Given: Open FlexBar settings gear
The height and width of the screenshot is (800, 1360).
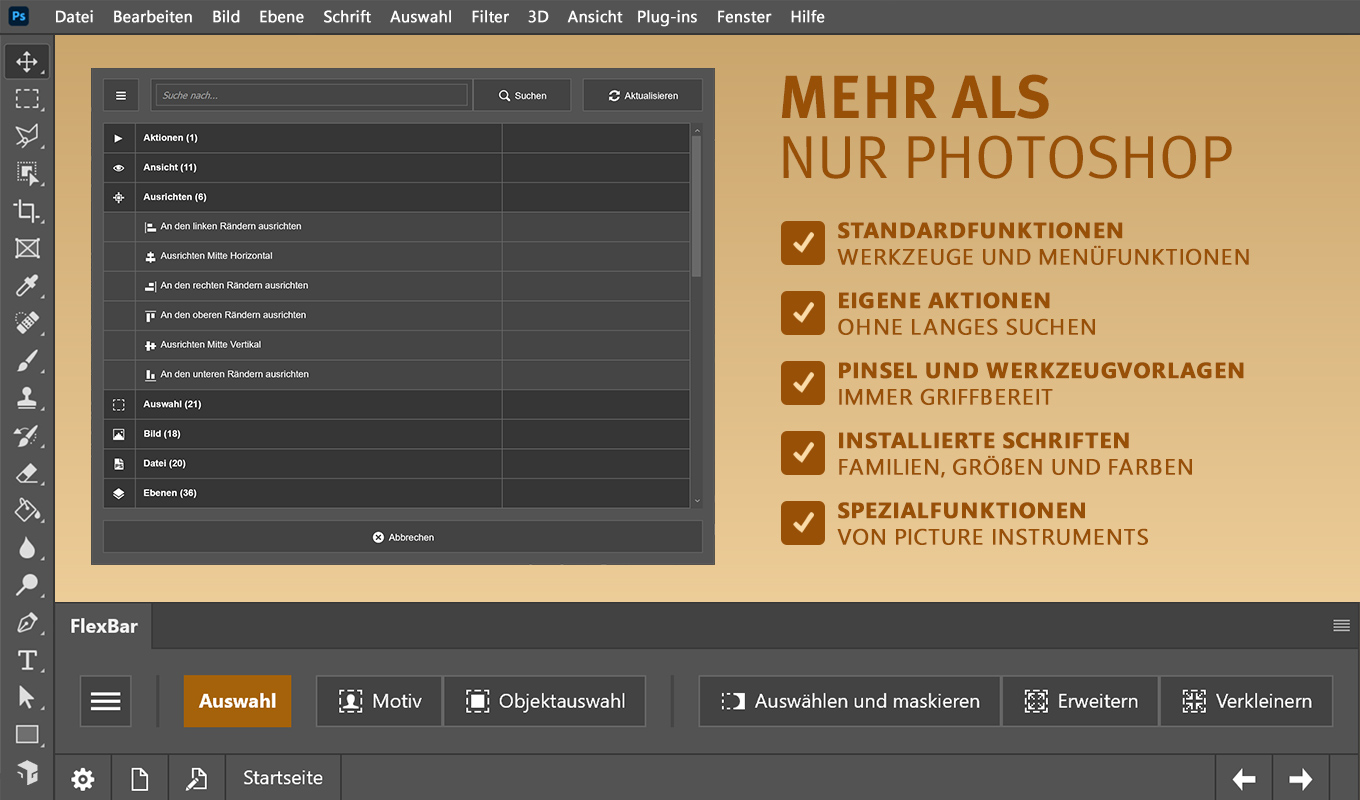Looking at the screenshot, I should pyautogui.click(x=83, y=779).
